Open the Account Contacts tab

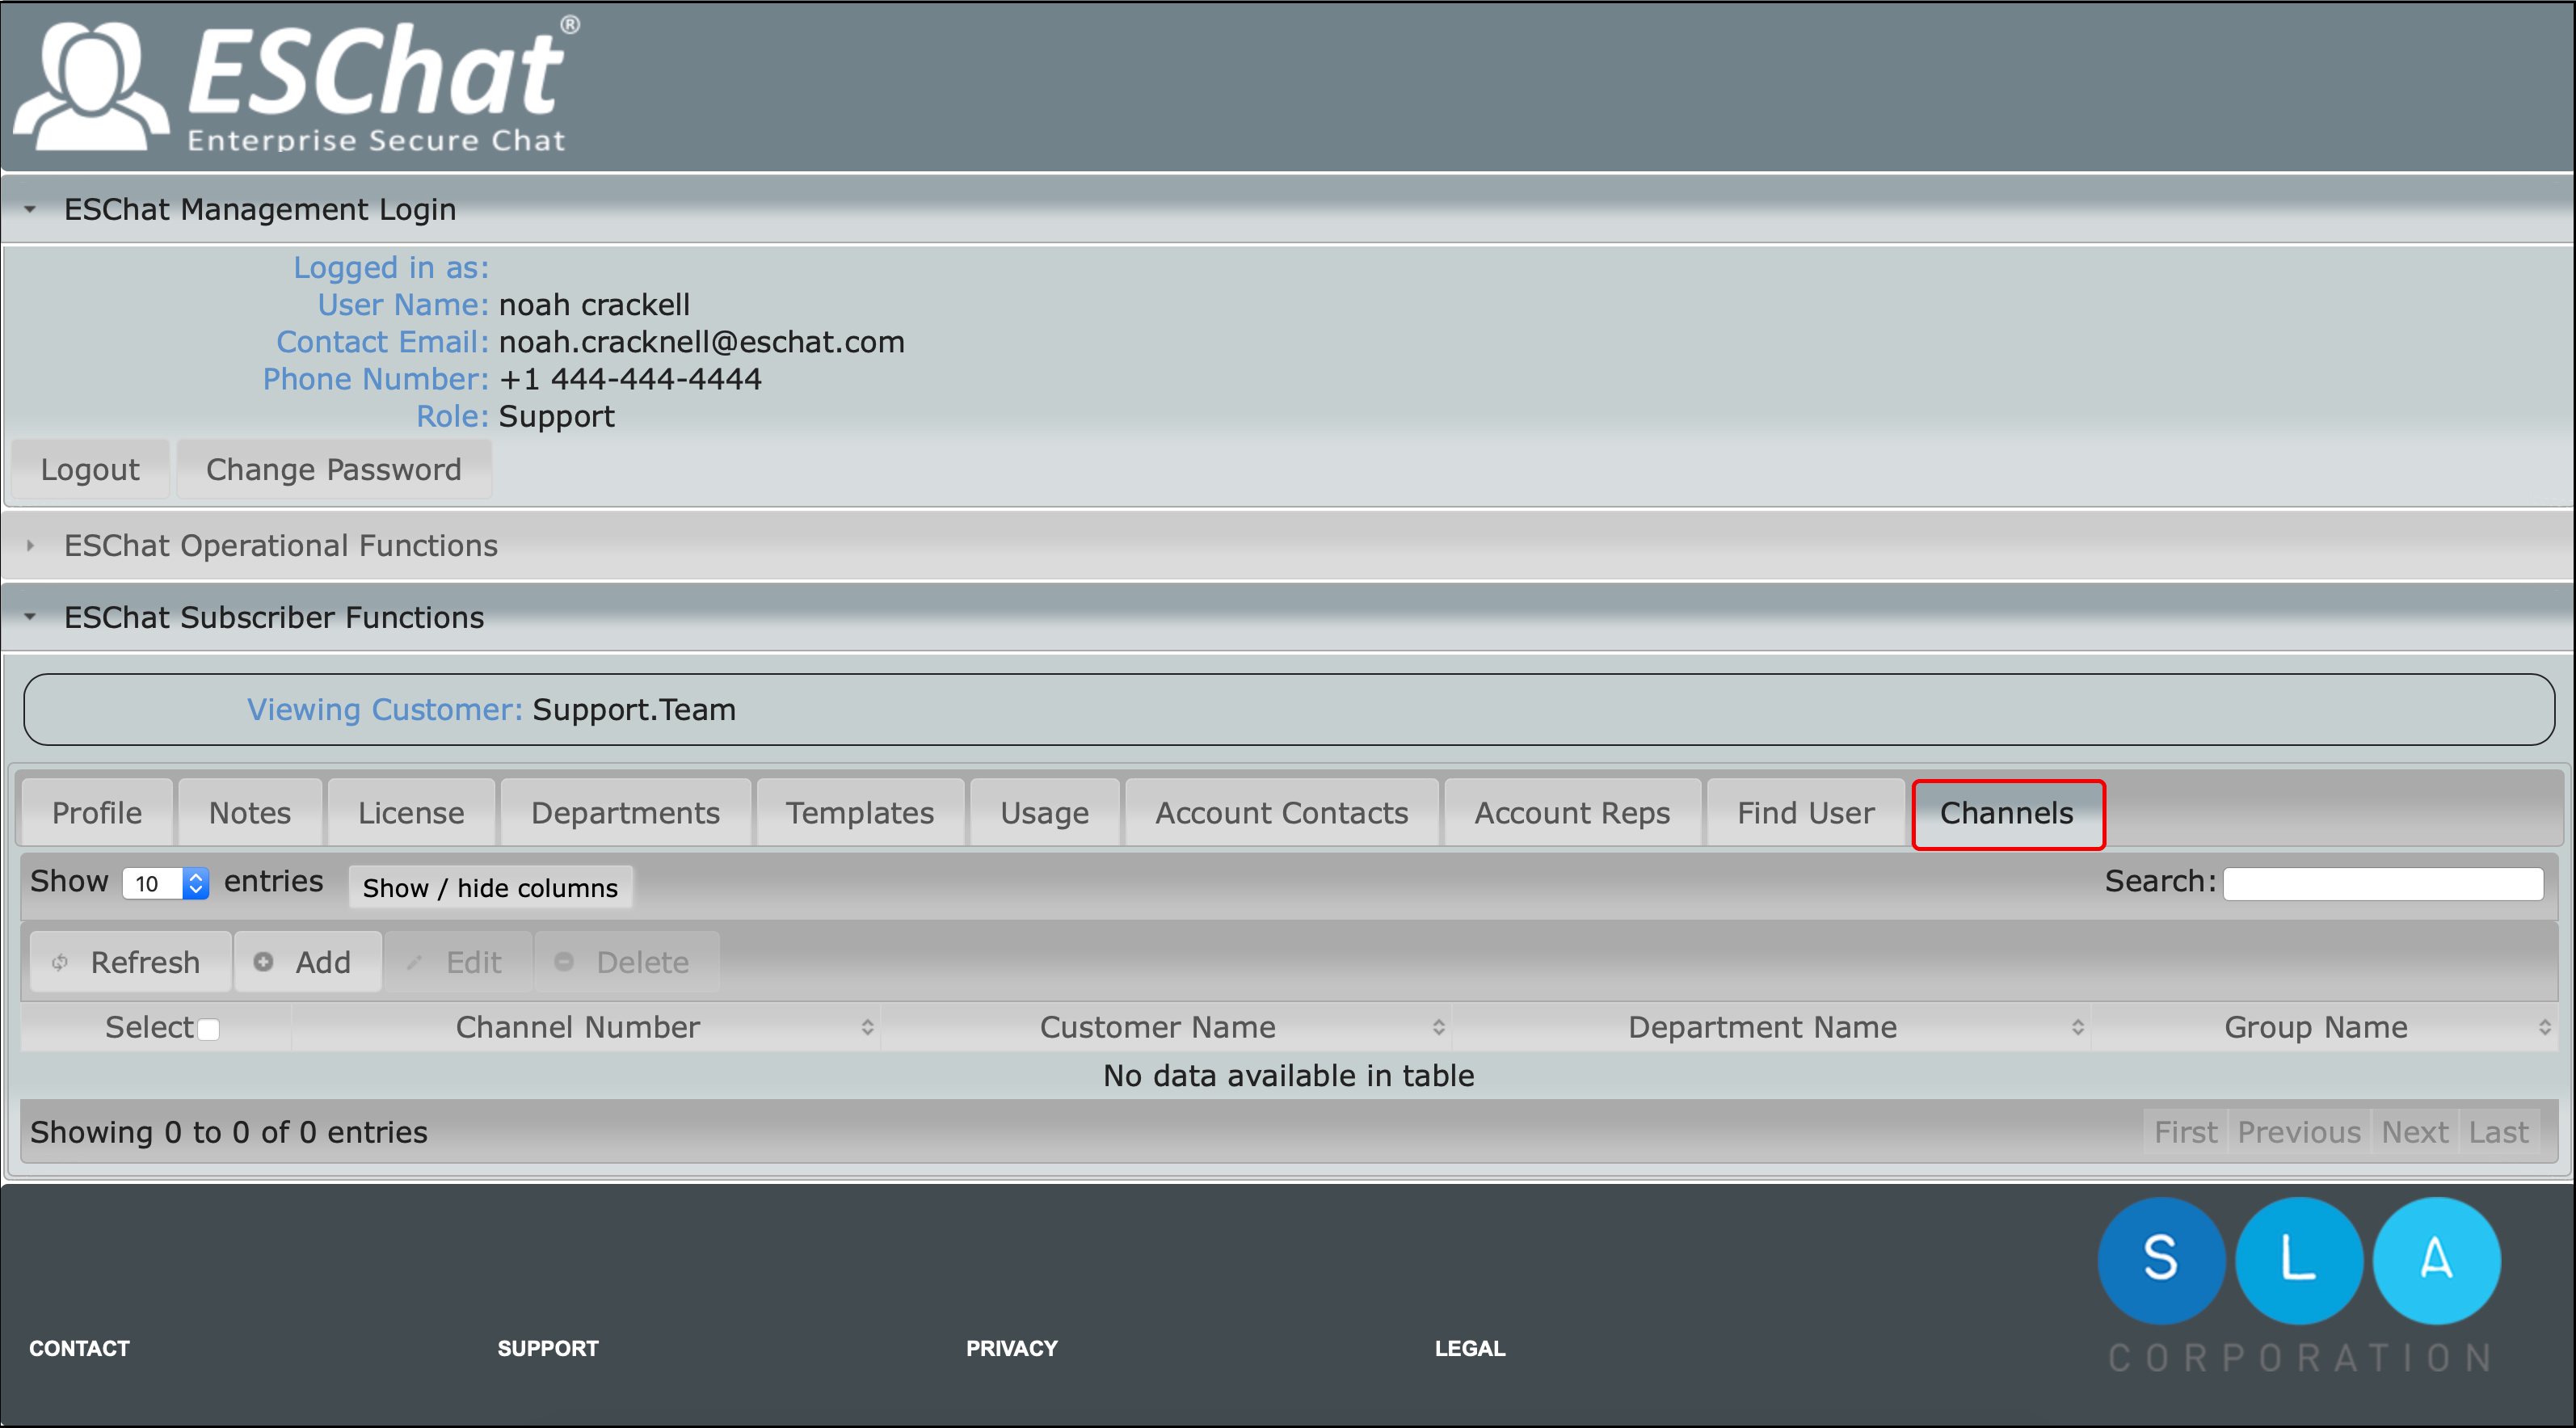[x=1281, y=813]
